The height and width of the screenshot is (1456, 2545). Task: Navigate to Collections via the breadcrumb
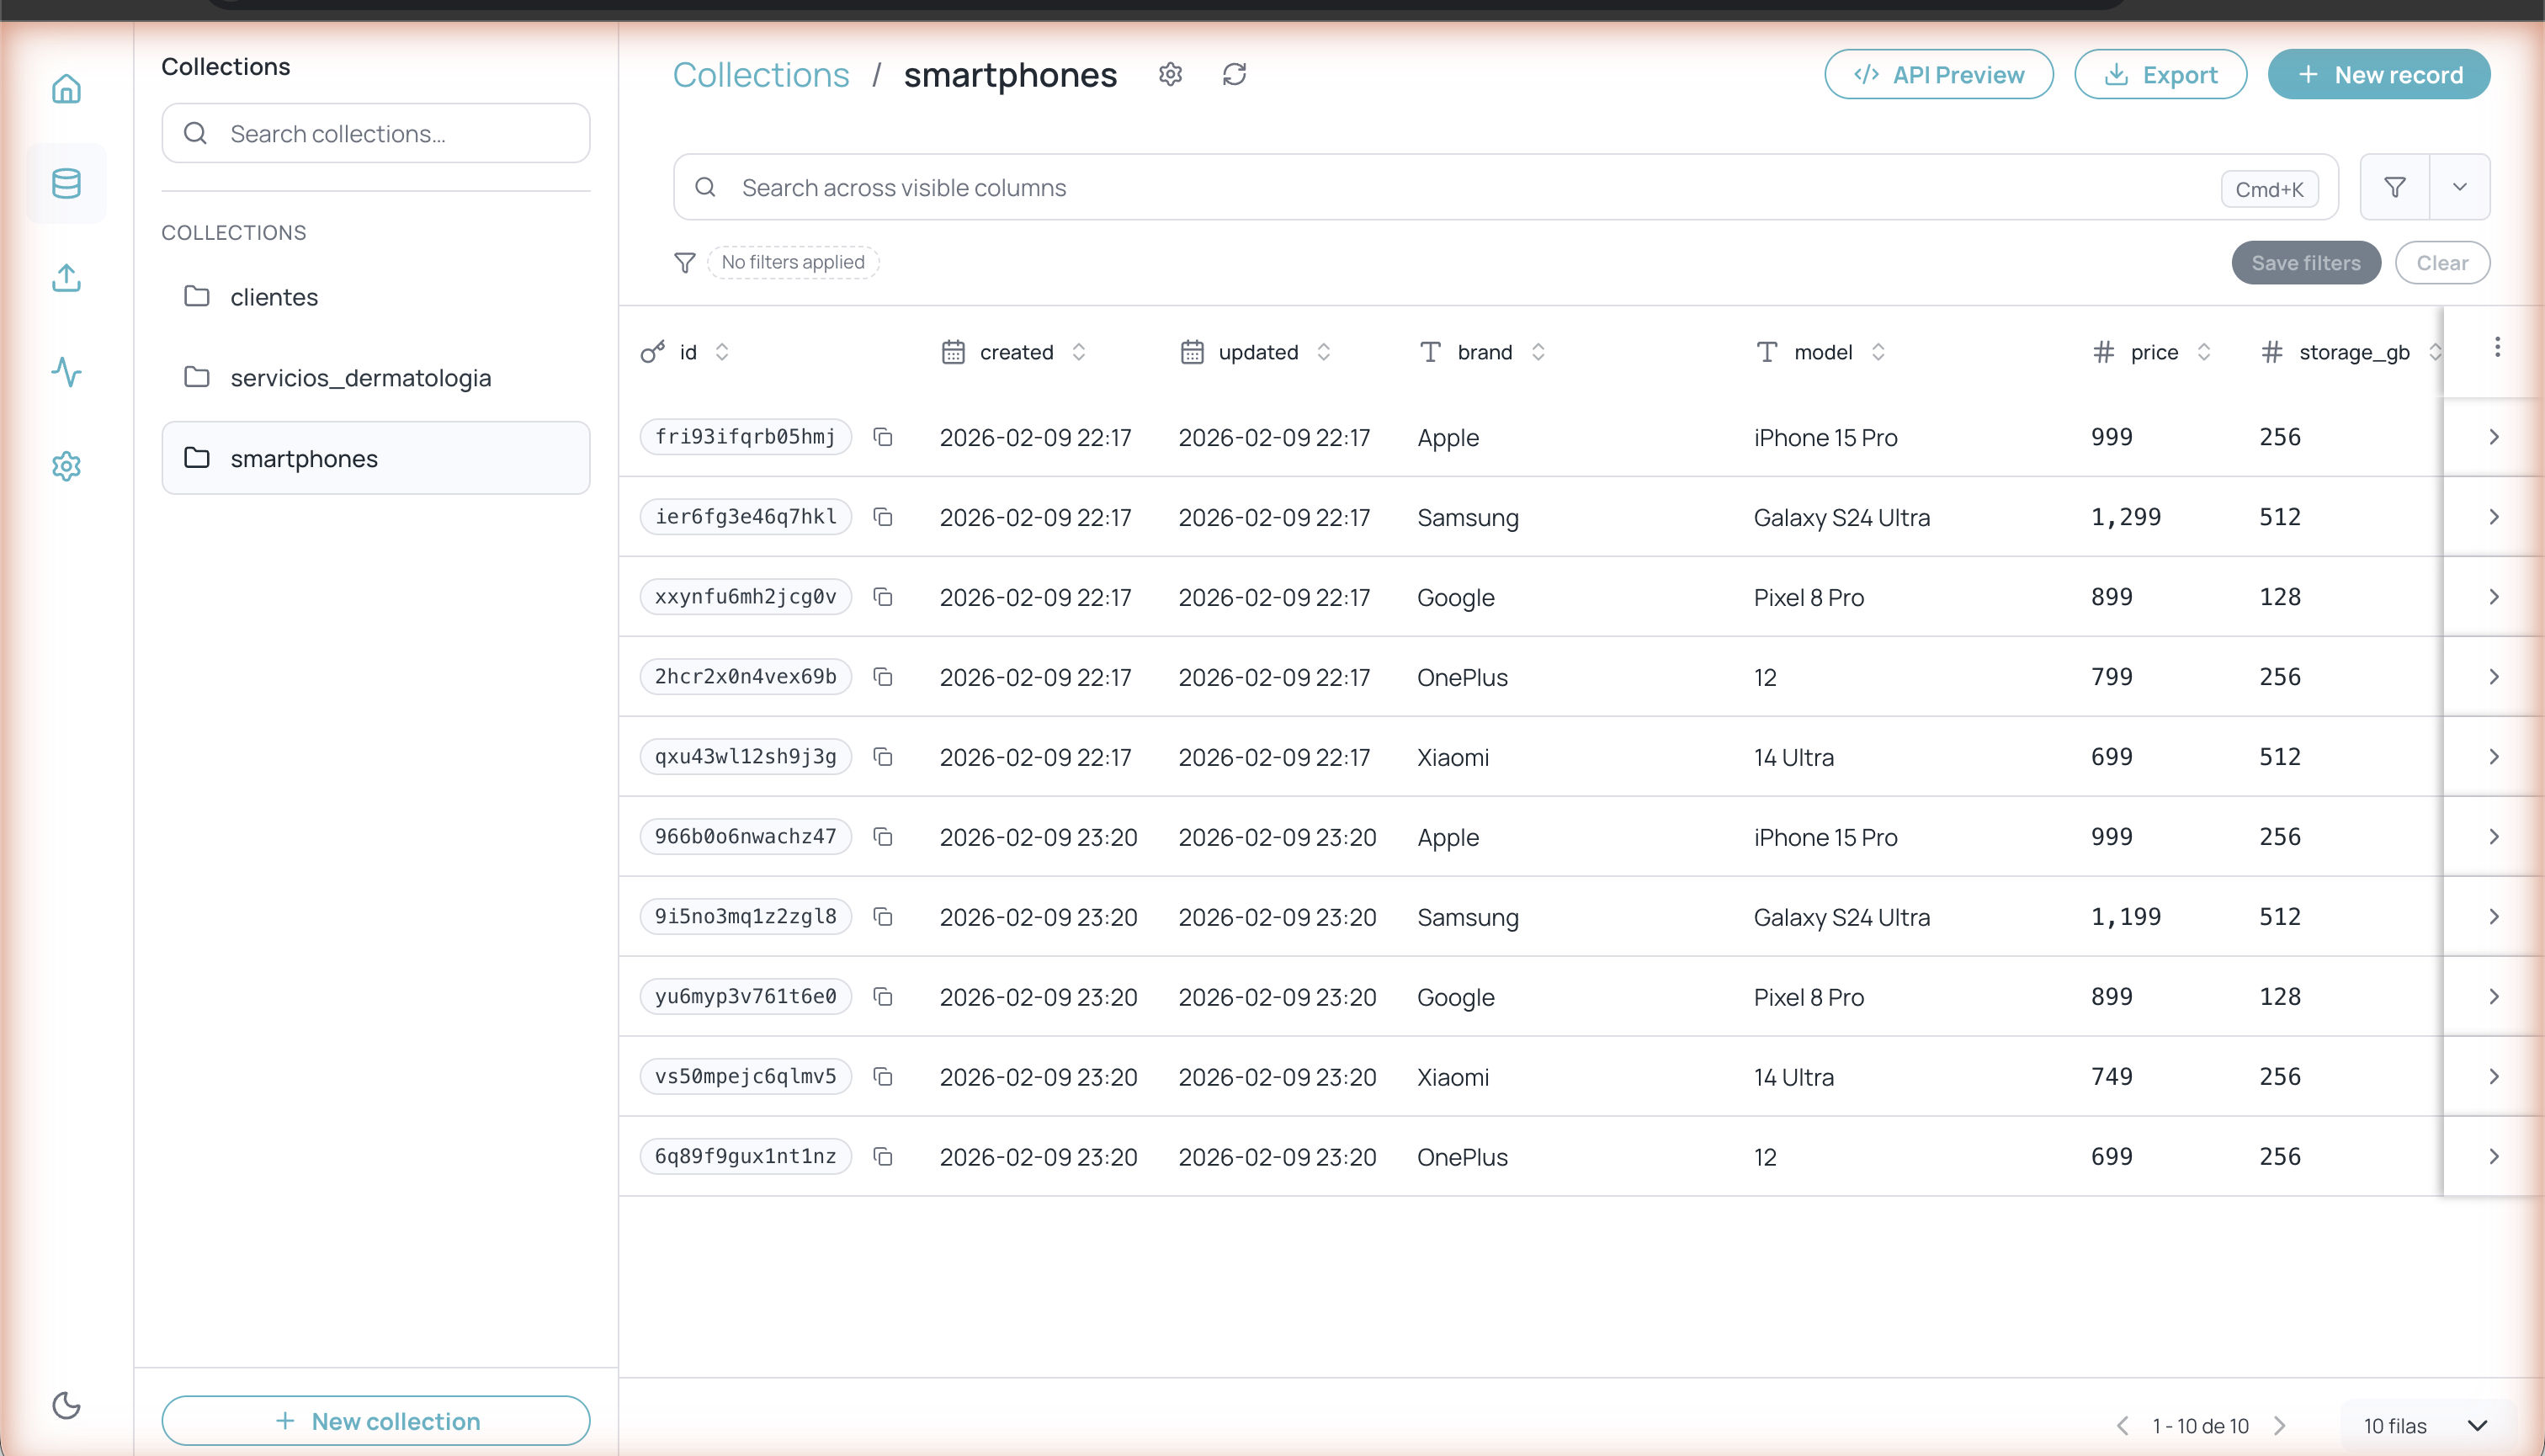[x=761, y=74]
